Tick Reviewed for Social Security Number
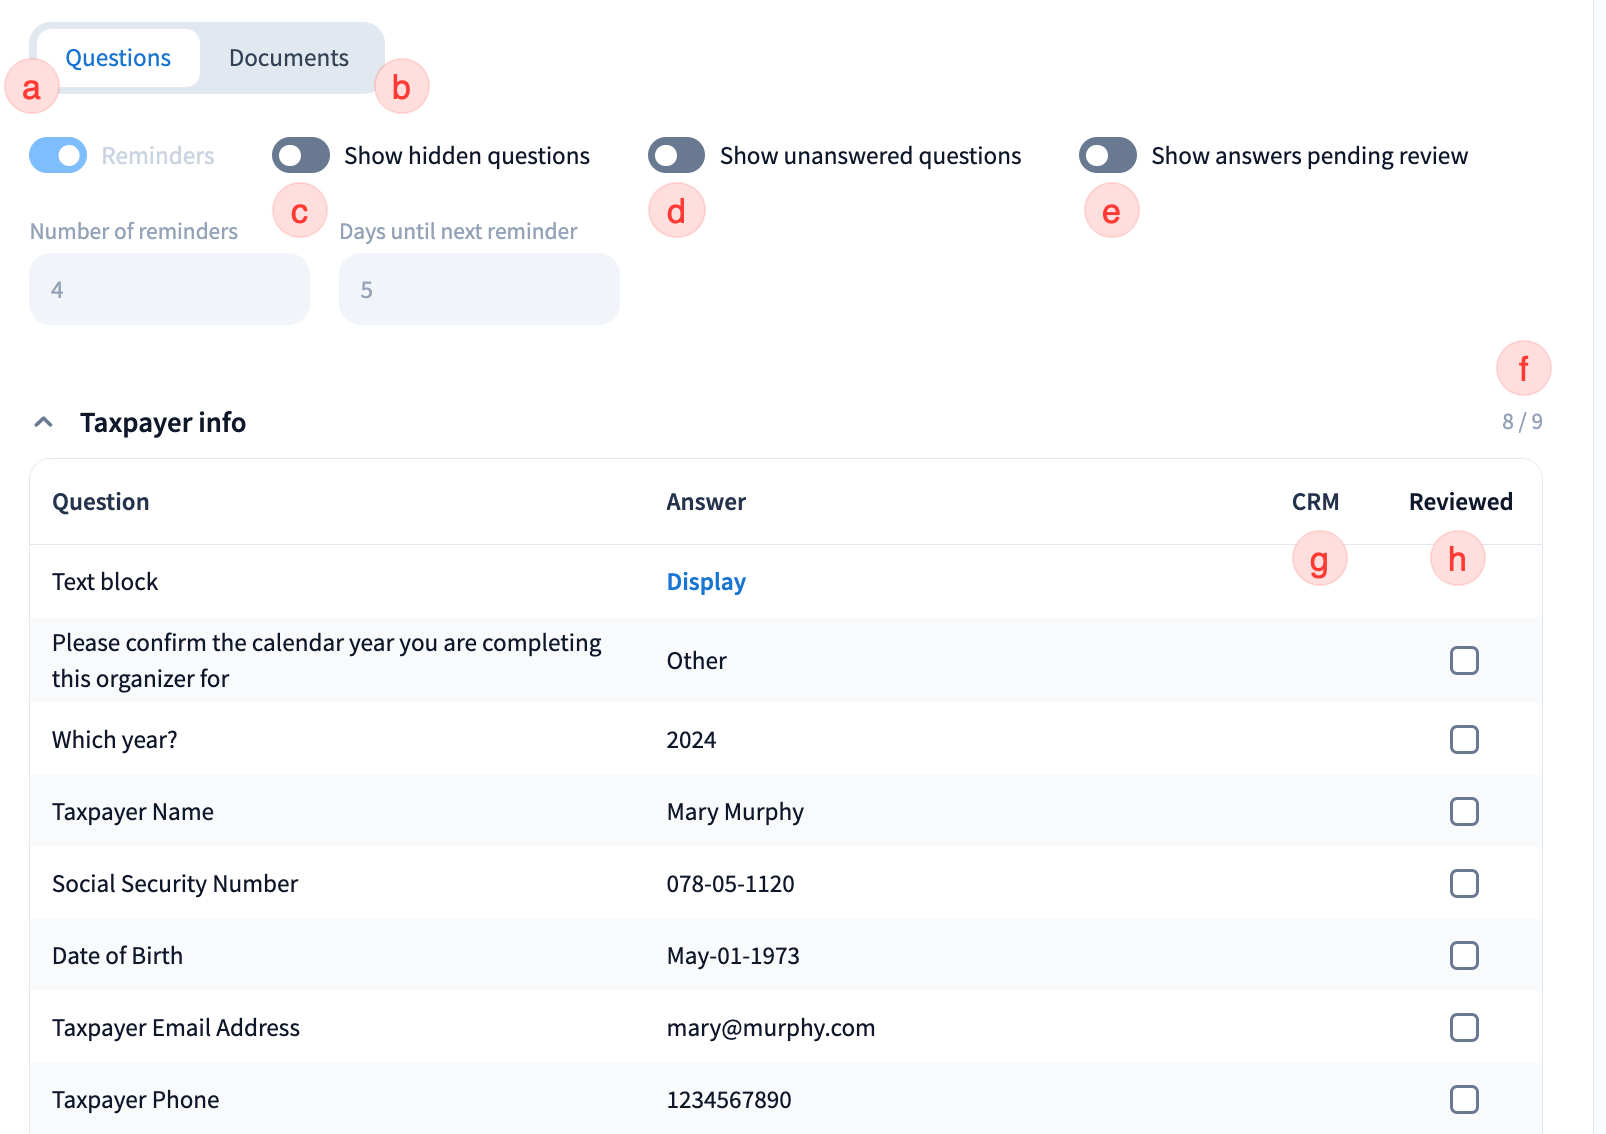Screen dimensions: 1606x1134 coord(1464,884)
